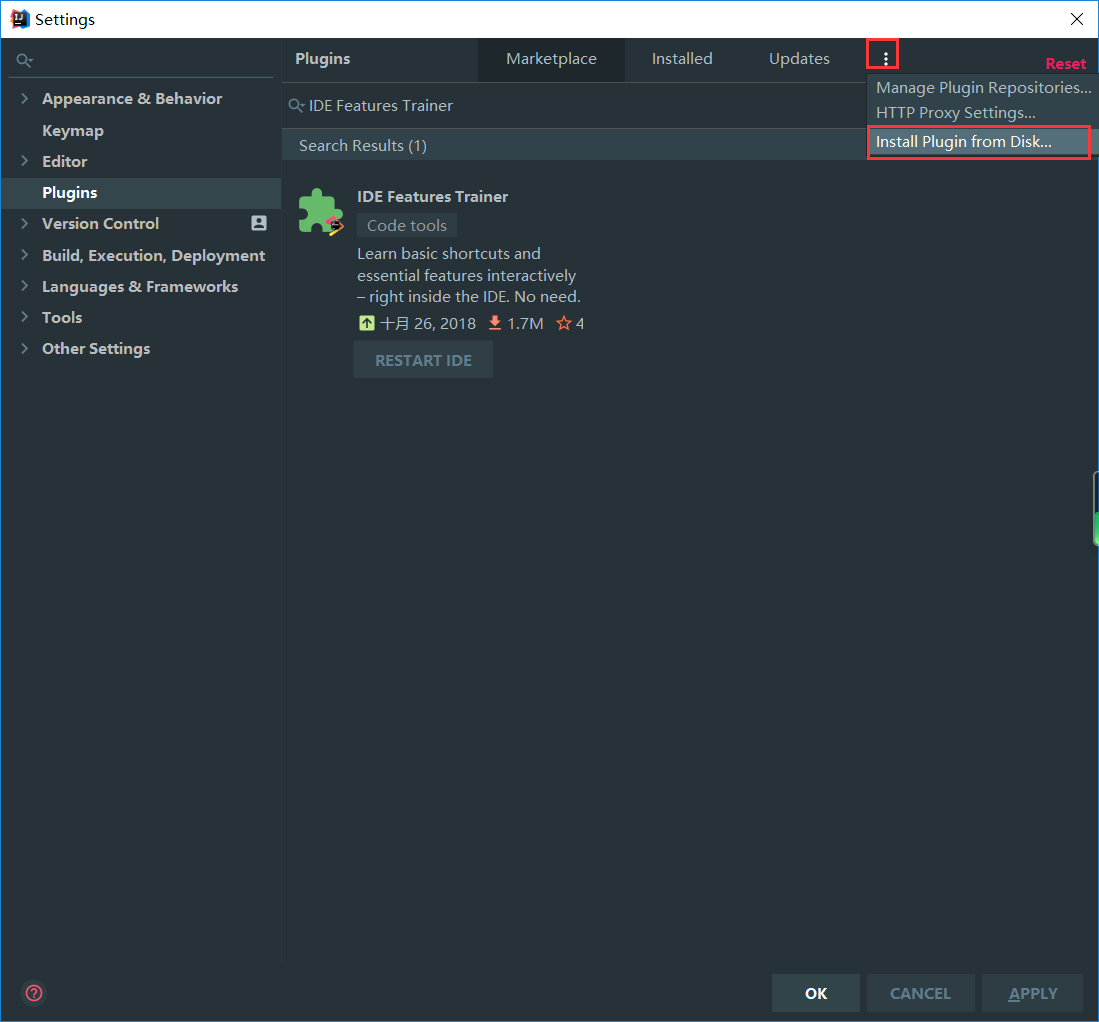Click the Code tools tag on the plugin
Screen dimensions: 1099x1022
[x=406, y=225]
